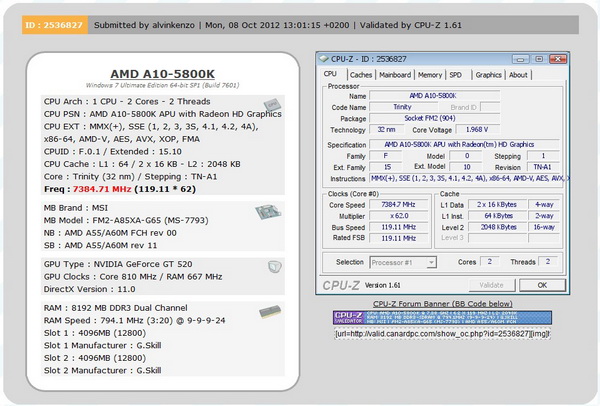
Task: Go to the SPD tab
Action: (456, 75)
